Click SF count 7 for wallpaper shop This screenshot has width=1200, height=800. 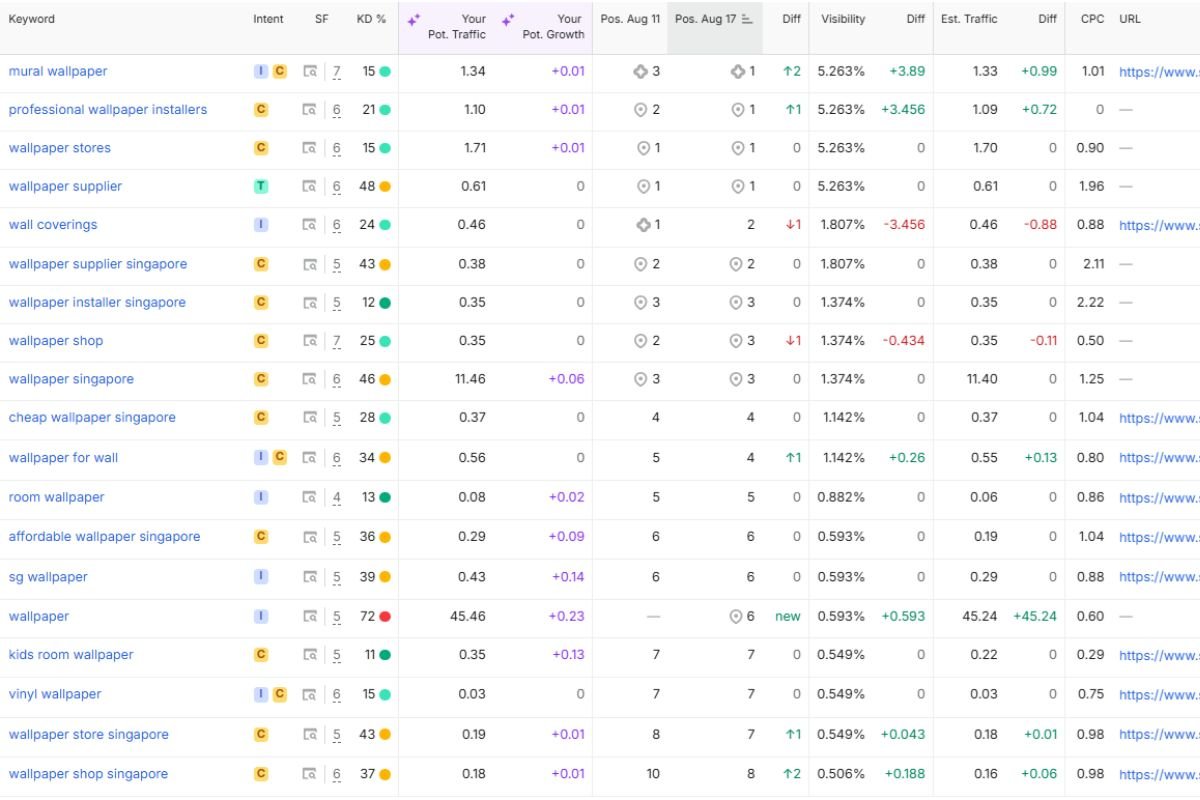click(337, 341)
